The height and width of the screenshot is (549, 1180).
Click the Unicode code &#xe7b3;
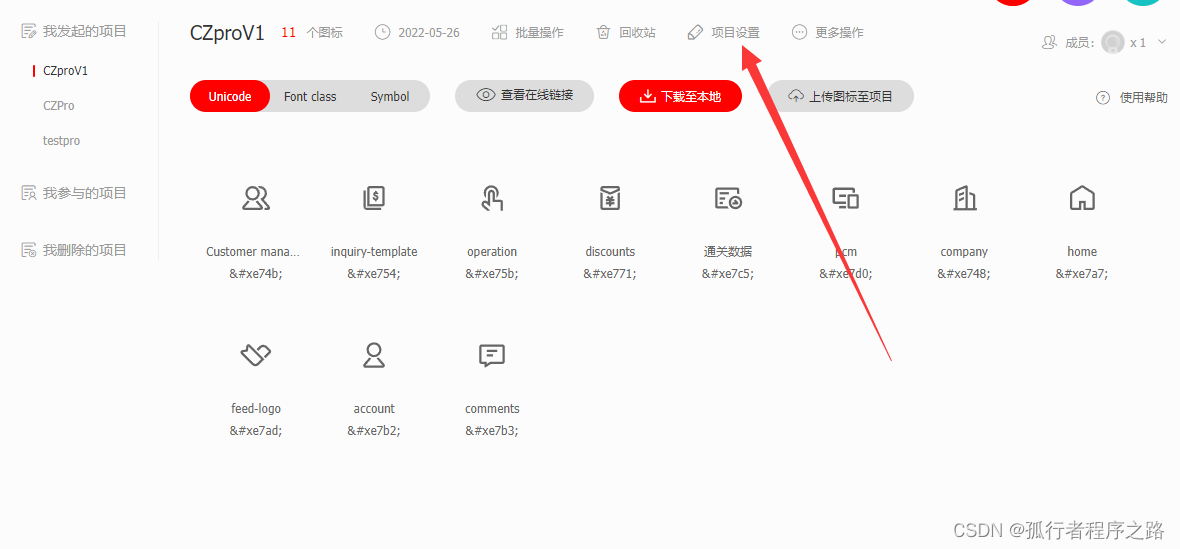[x=492, y=431]
